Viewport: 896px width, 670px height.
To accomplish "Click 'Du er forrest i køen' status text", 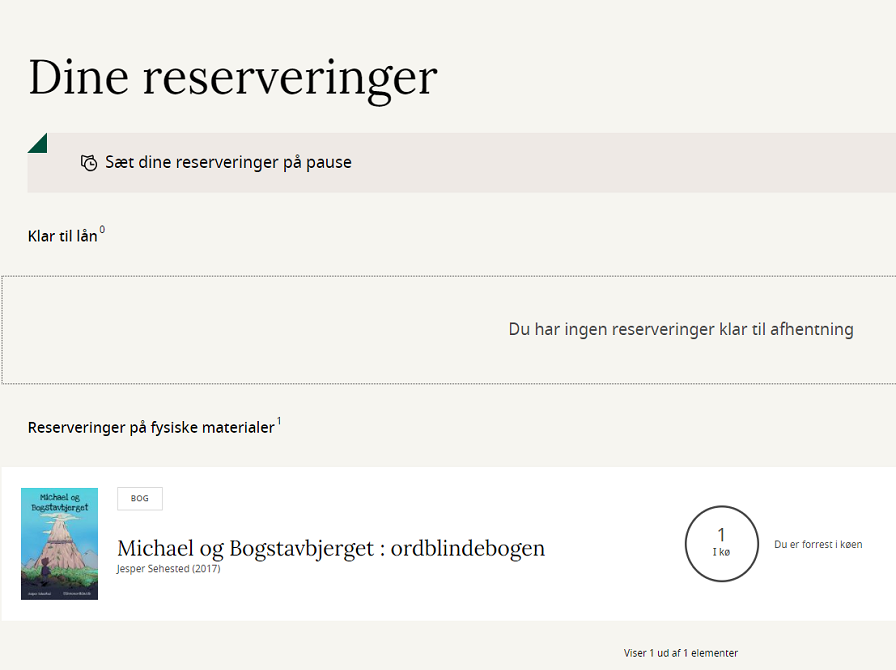I will (818, 544).
